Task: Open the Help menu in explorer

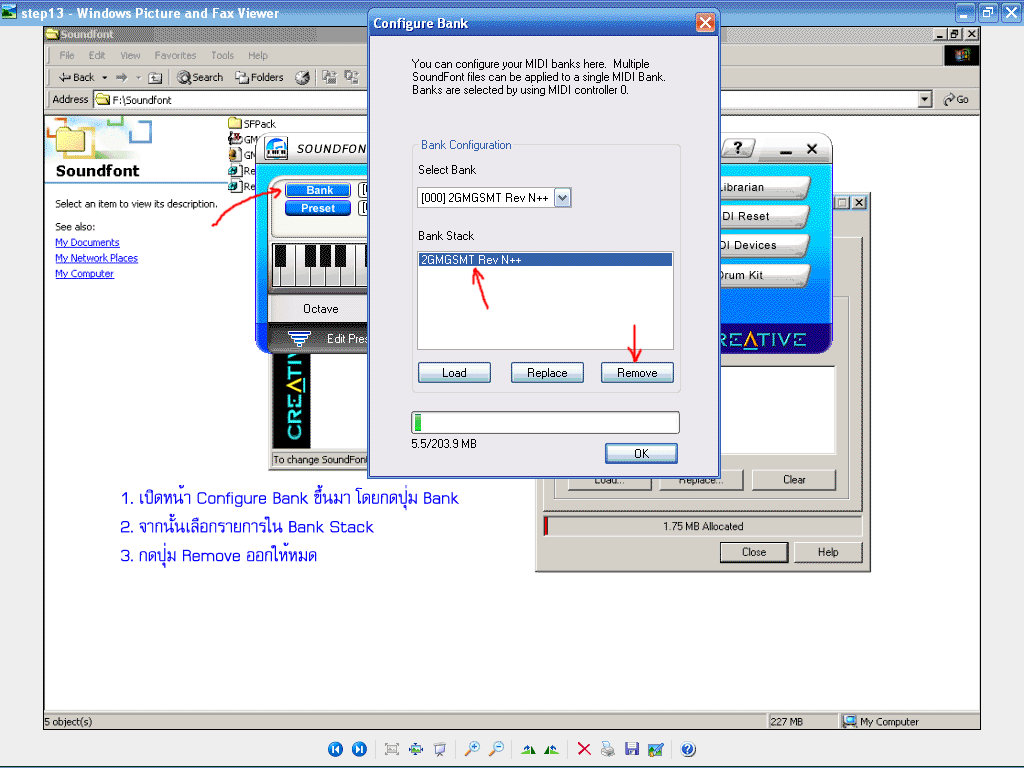Action: coord(257,56)
